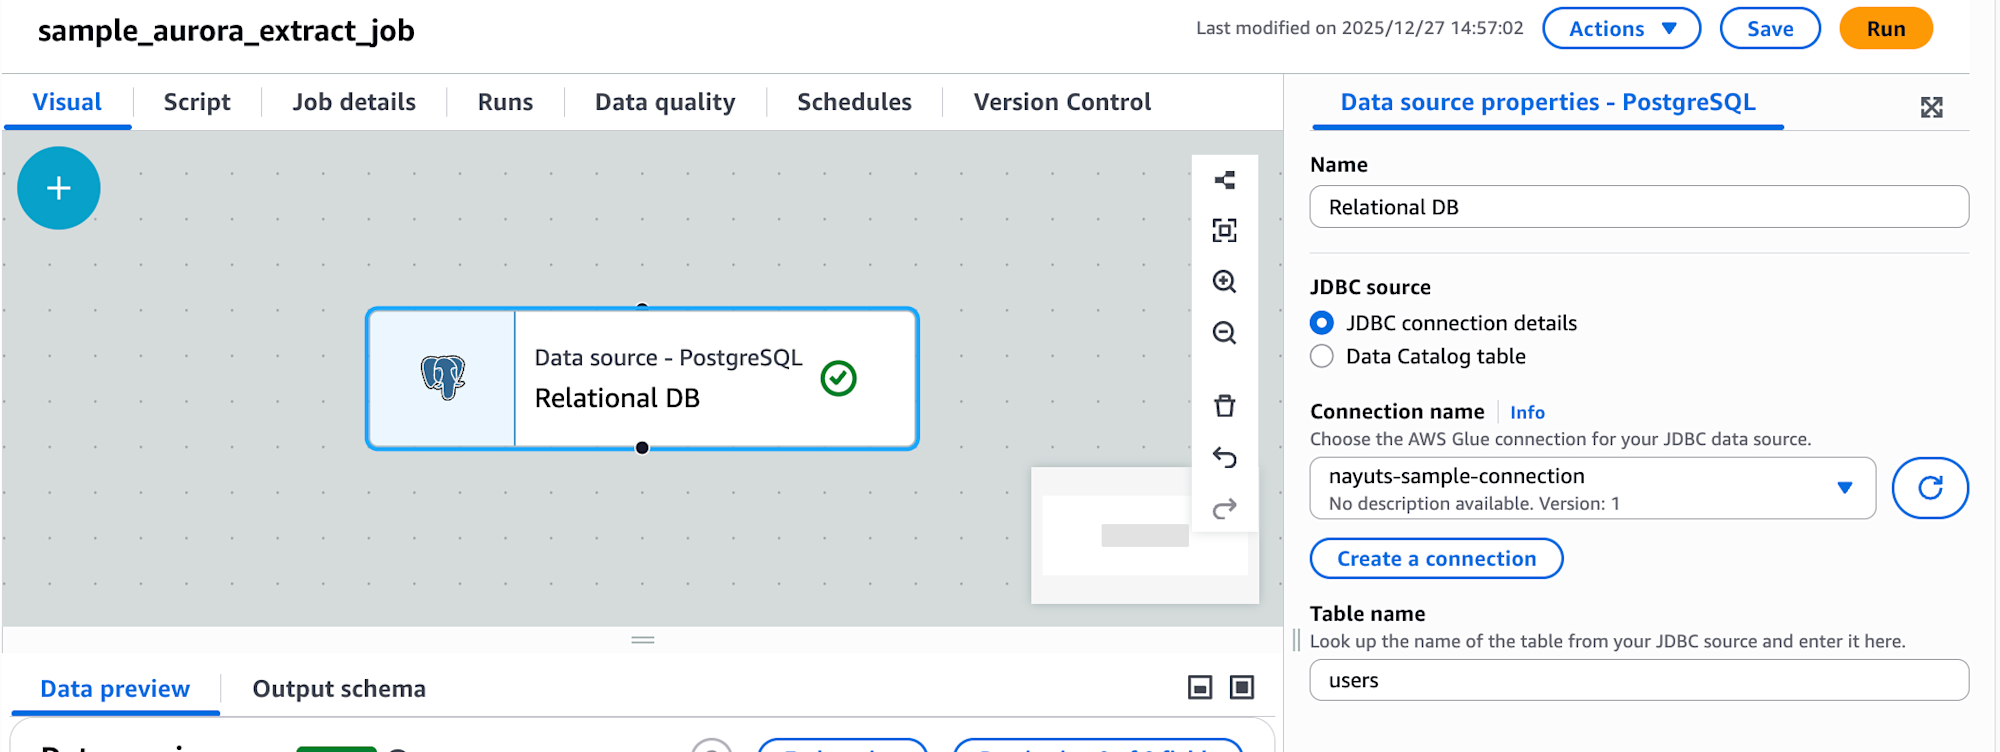Redo the last canvas action

coord(1224,509)
